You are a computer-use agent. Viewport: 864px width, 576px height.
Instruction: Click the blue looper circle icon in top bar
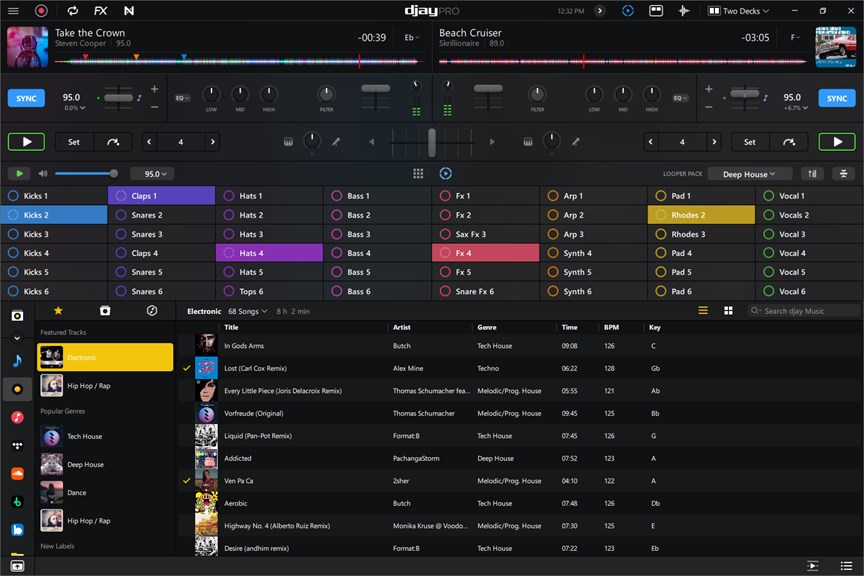628,10
